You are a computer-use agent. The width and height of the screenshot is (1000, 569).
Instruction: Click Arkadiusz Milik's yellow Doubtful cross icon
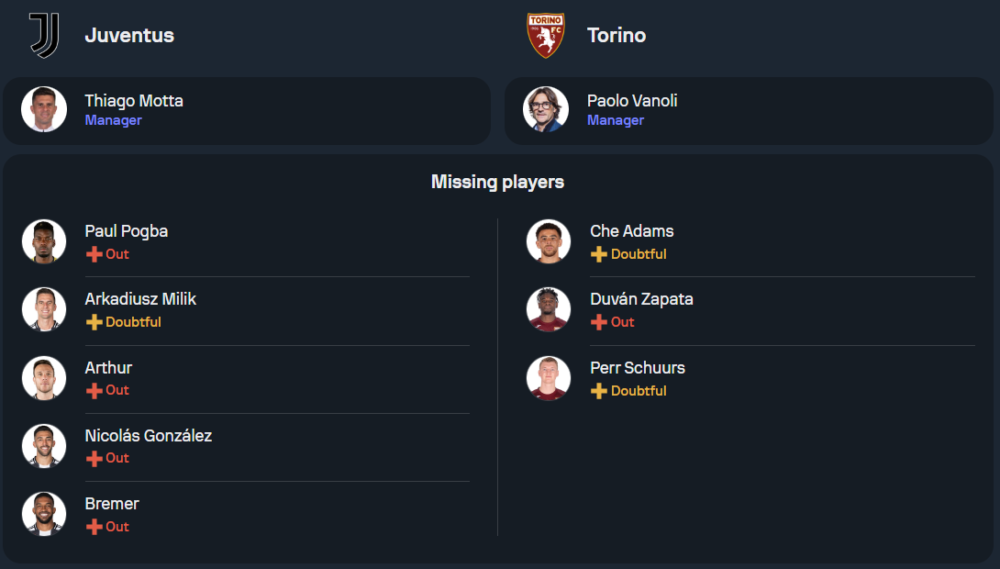[94, 322]
